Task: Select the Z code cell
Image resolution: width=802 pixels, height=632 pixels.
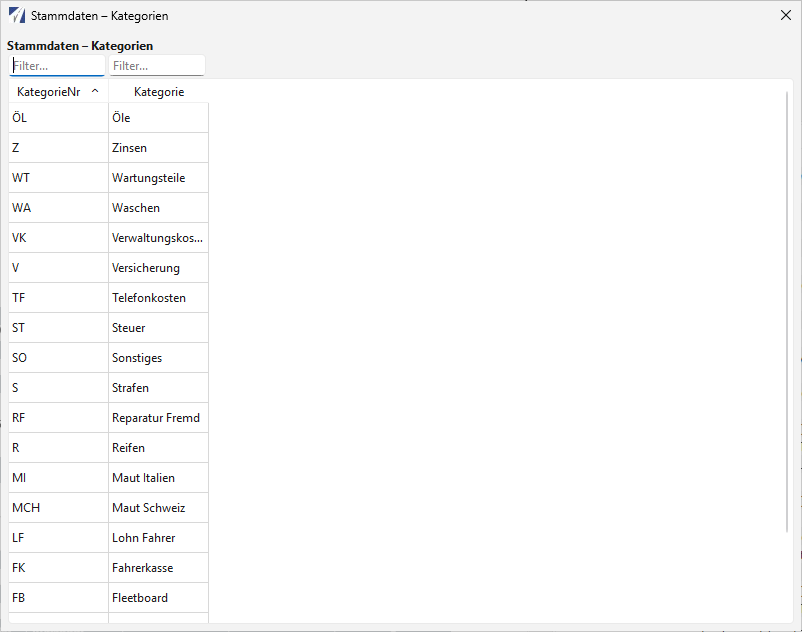Action: click(x=58, y=148)
